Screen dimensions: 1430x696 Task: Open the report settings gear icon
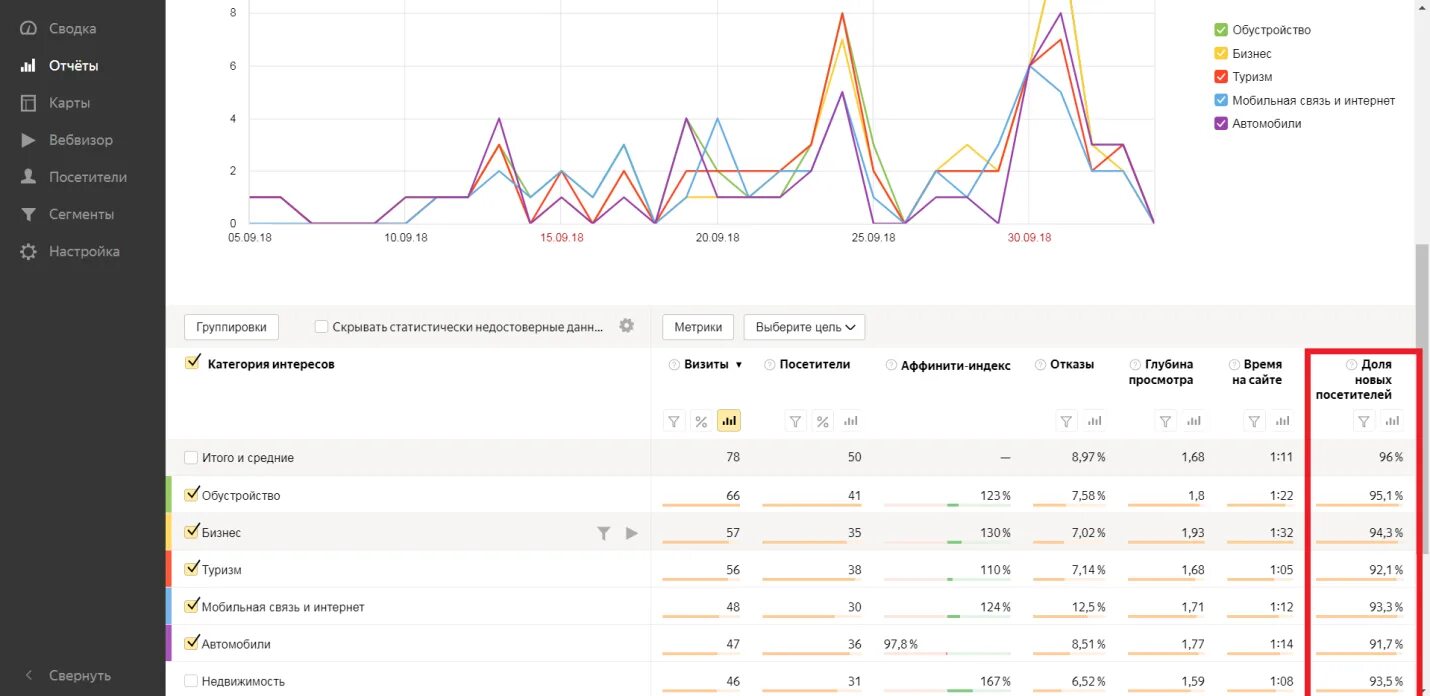[x=627, y=326]
